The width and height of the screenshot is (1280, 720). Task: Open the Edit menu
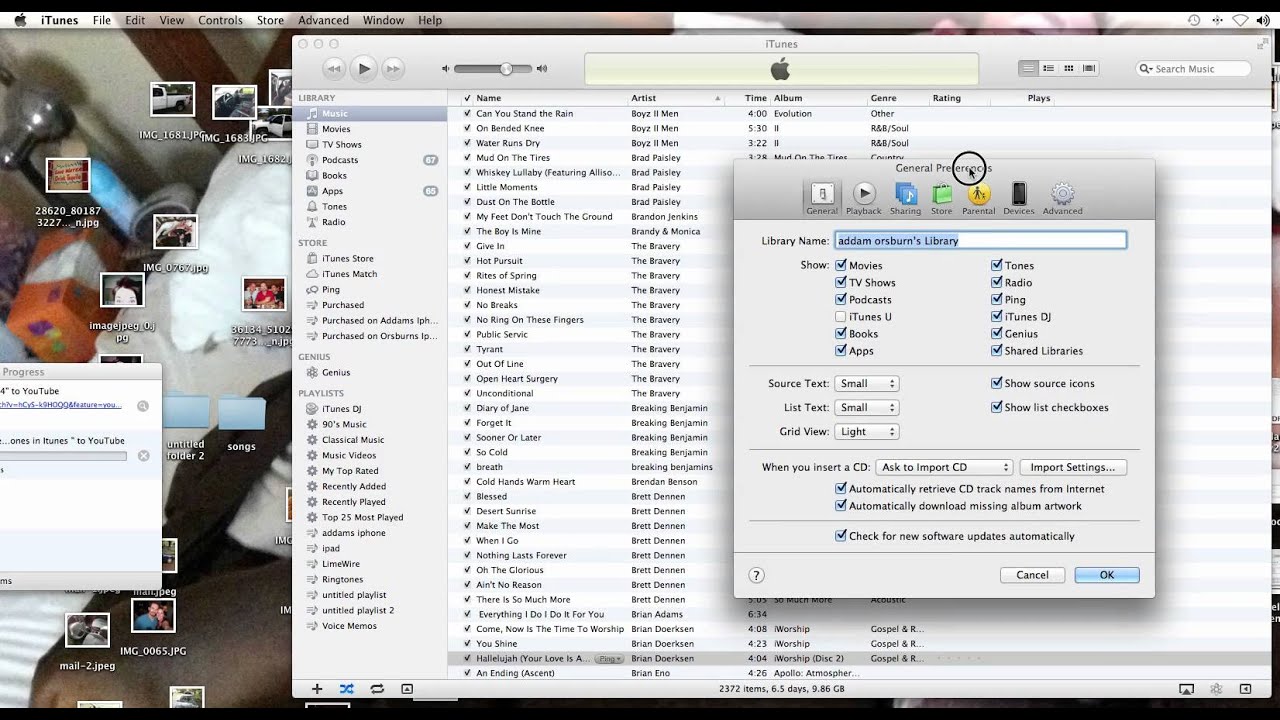(135, 20)
